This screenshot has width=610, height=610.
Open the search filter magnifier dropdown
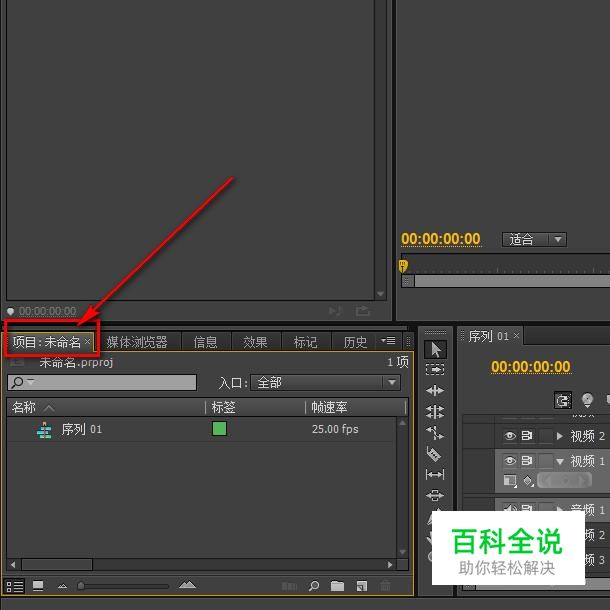(x=23, y=382)
